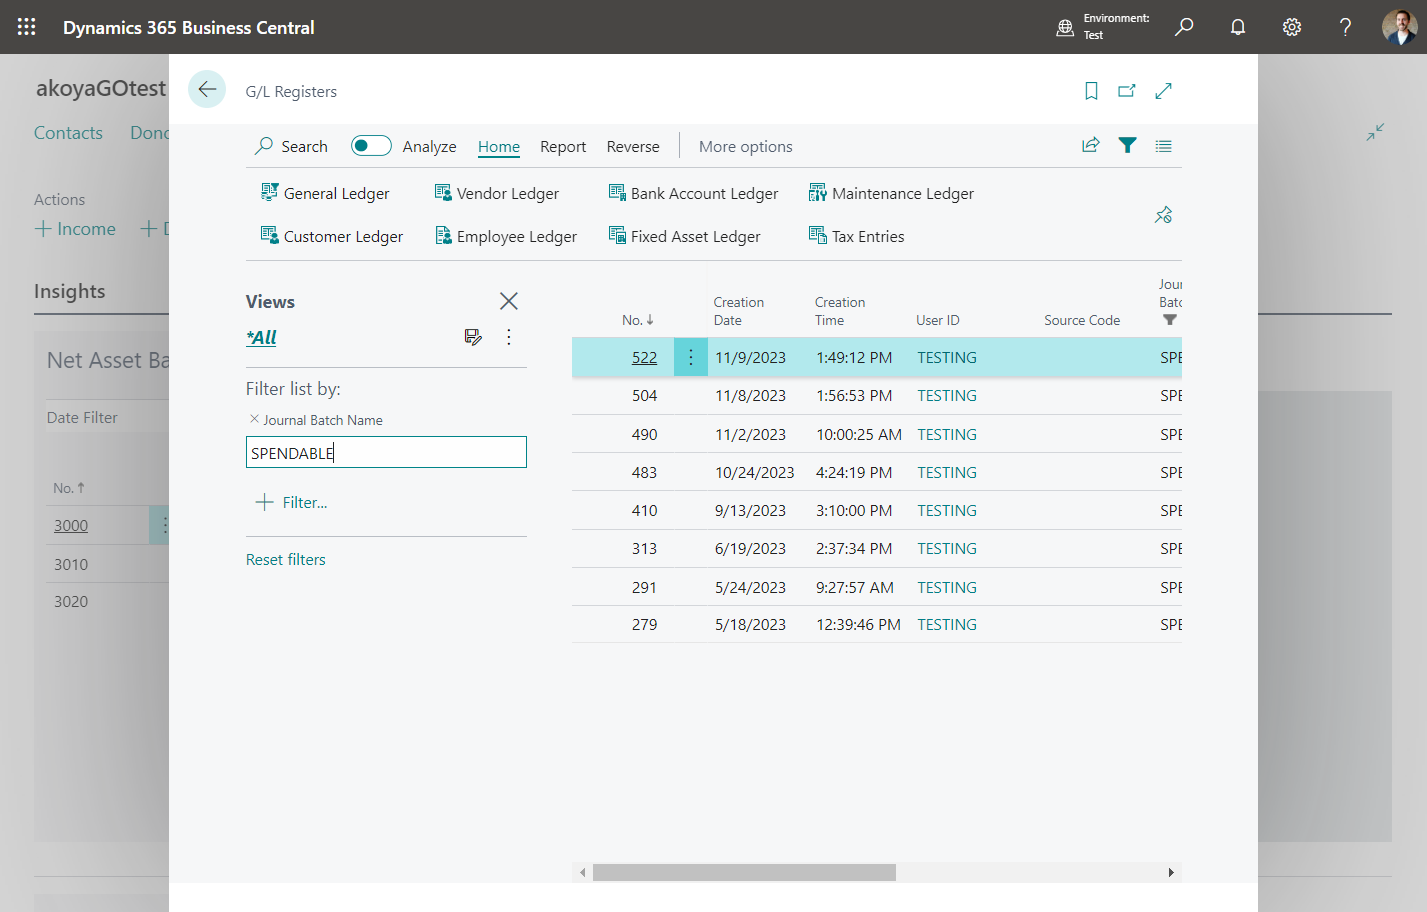This screenshot has width=1427, height=912.
Task: Sort background list by No. column
Action: pyautogui.click(x=69, y=488)
